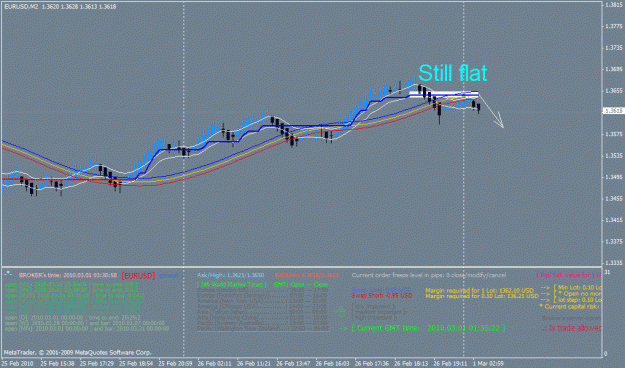Click the Current GMT time readout
The image size is (625, 368).
coord(428,328)
